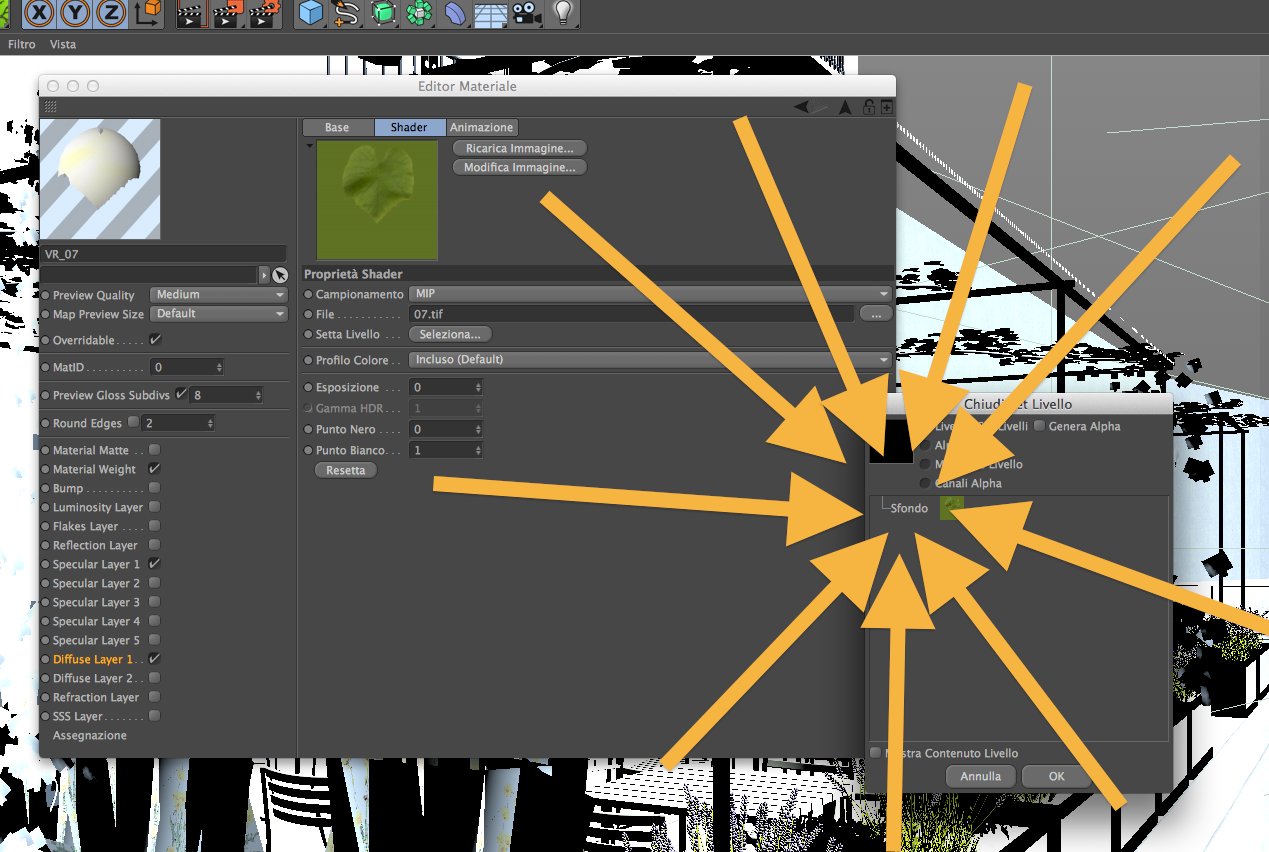Toggle the X axis lock icon
This screenshot has width=1269, height=852.
40,13
